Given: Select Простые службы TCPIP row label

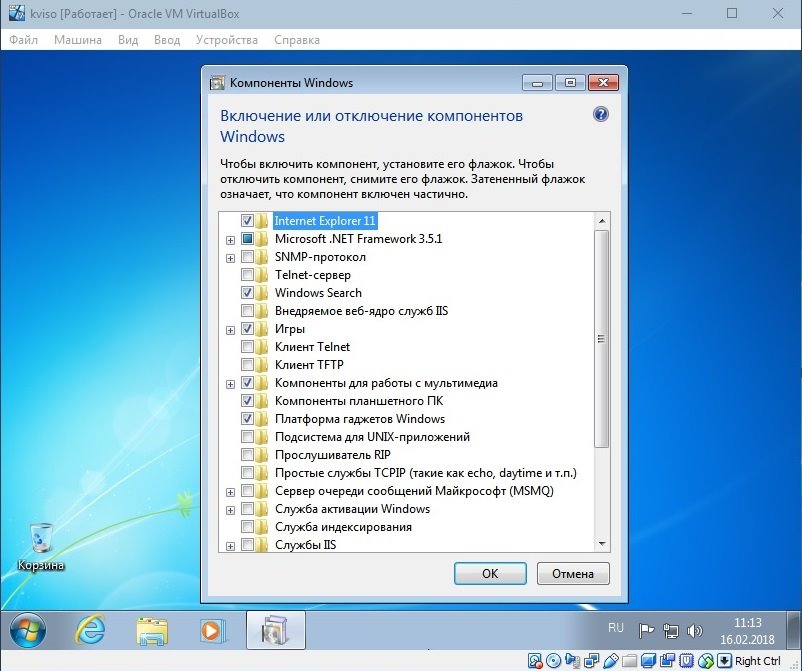Looking at the screenshot, I should click(x=426, y=473).
